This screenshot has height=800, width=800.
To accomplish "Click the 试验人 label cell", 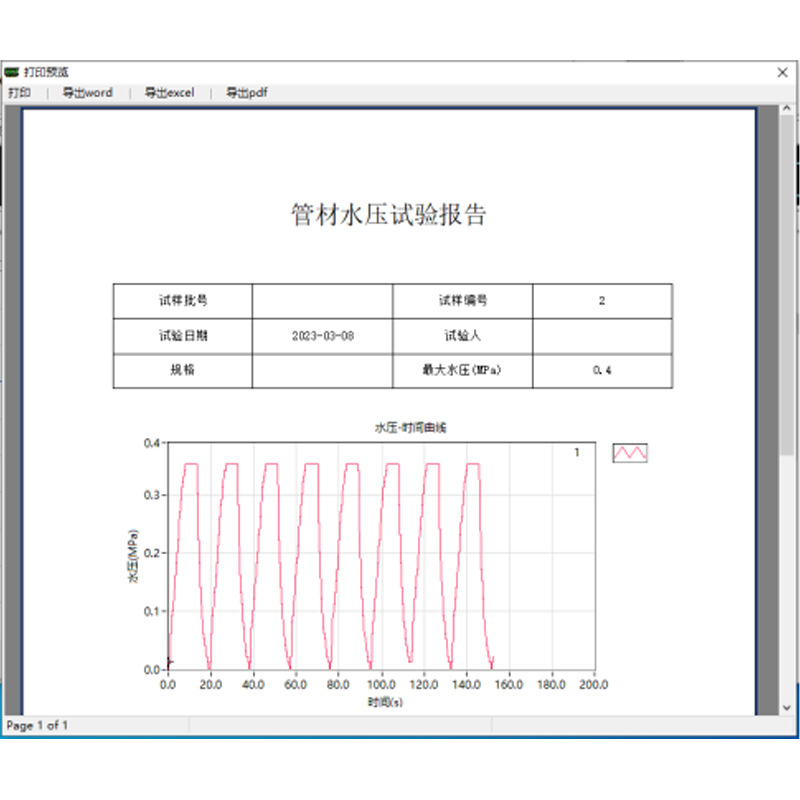I will point(463,336).
